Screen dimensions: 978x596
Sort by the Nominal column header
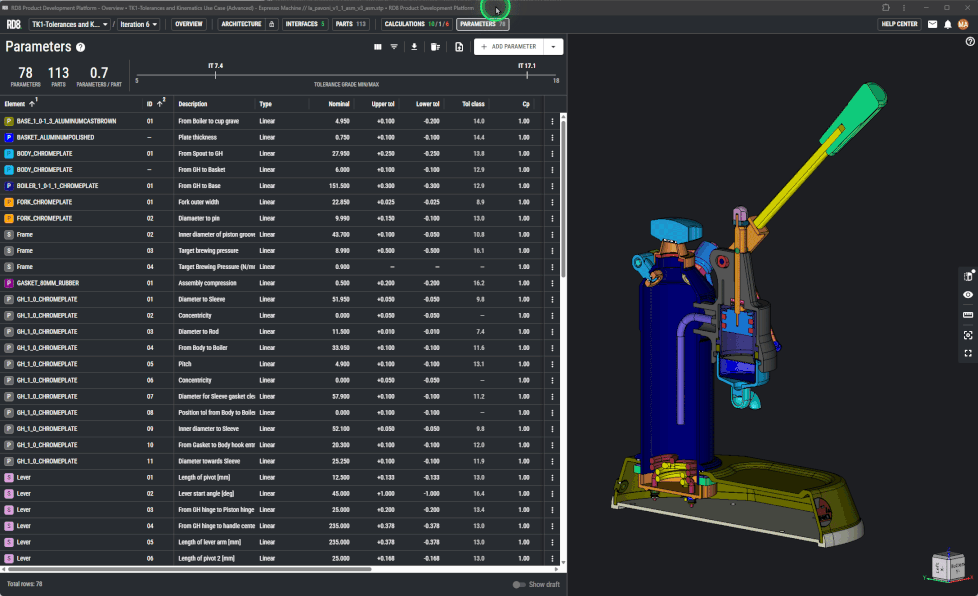point(339,104)
